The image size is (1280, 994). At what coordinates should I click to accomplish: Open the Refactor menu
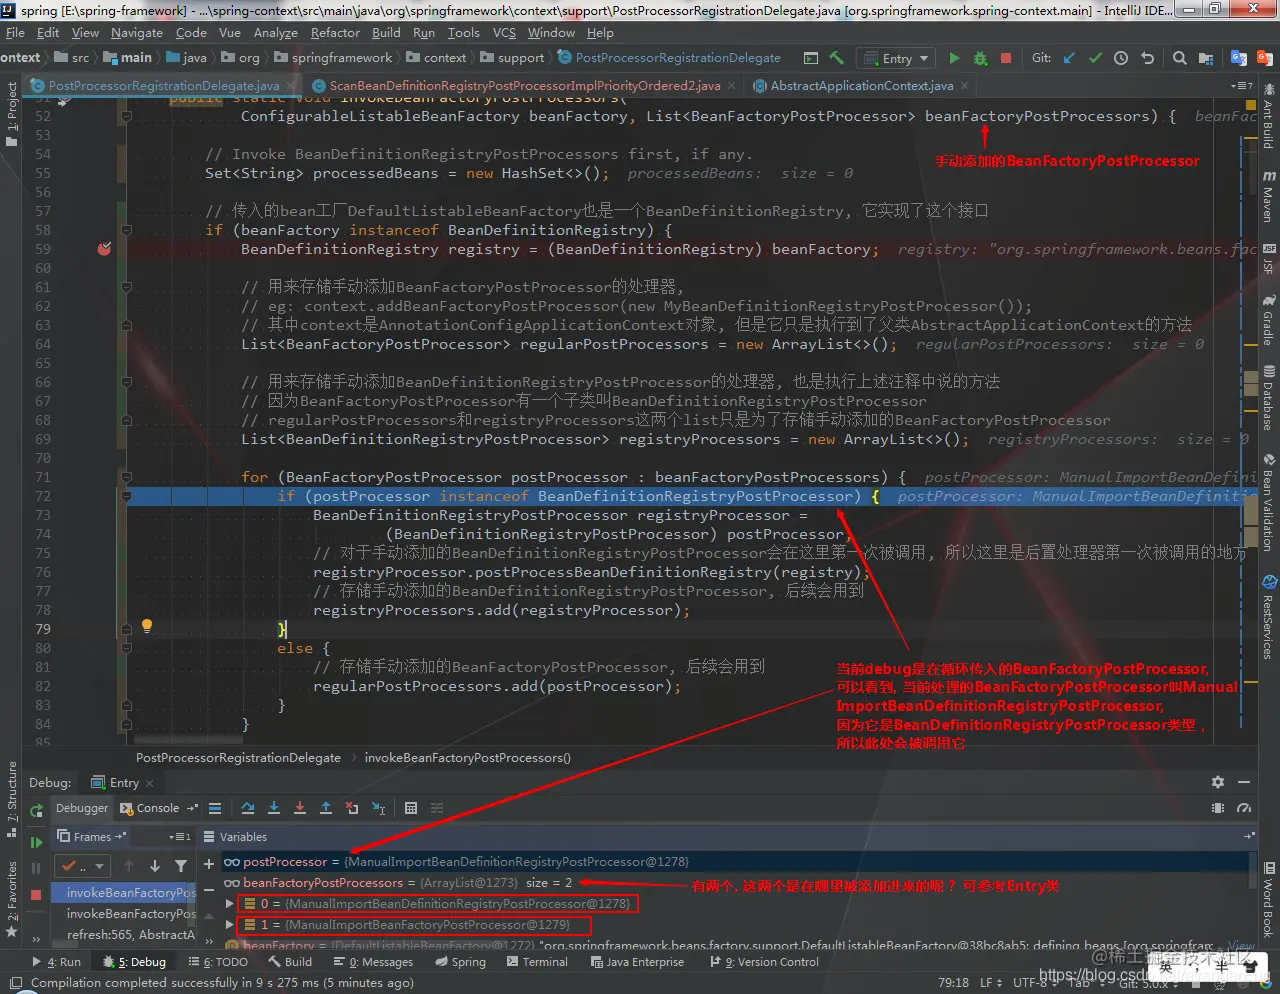pos(335,32)
